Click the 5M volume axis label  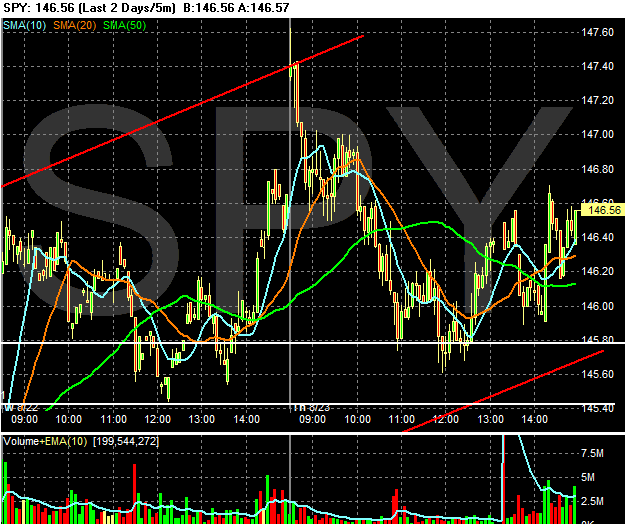coord(588,477)
